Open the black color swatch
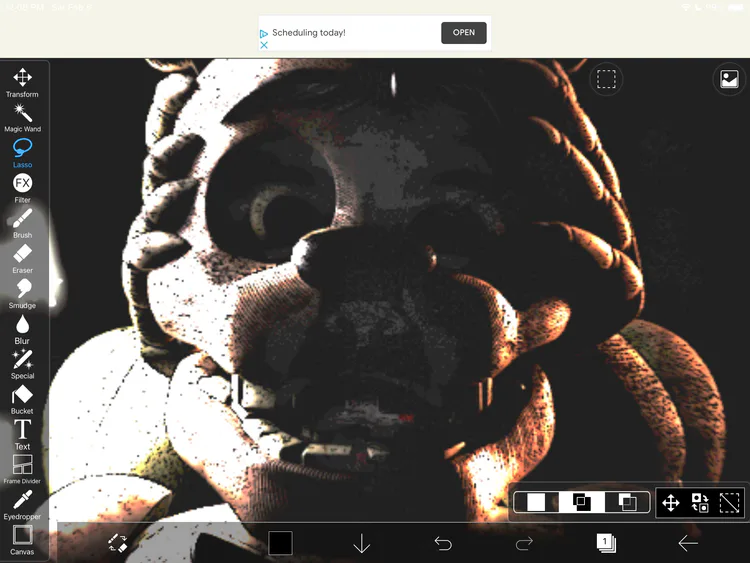This screenshot has height=563, width=750. (x=280, y=543)
